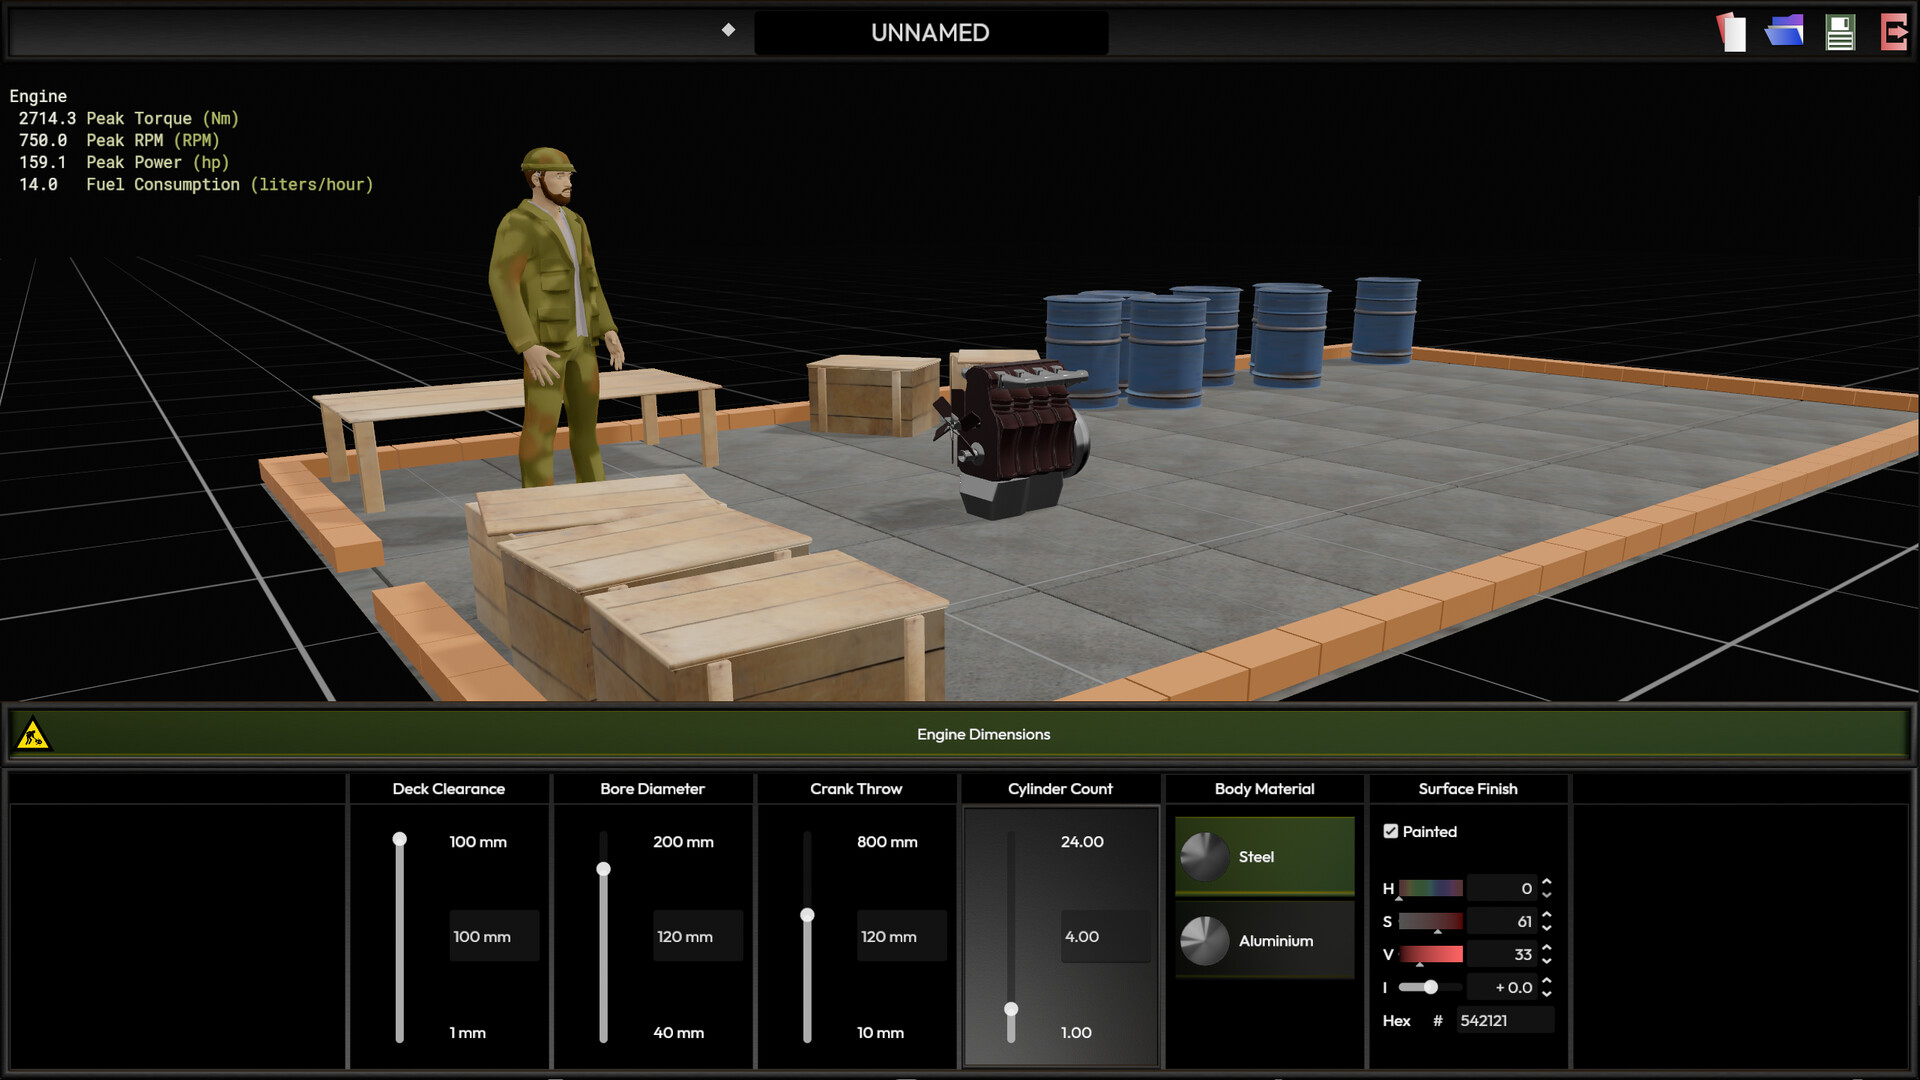
Task: Select the diamond icon beside the UNNAMED title
Action: click(728, 31)
